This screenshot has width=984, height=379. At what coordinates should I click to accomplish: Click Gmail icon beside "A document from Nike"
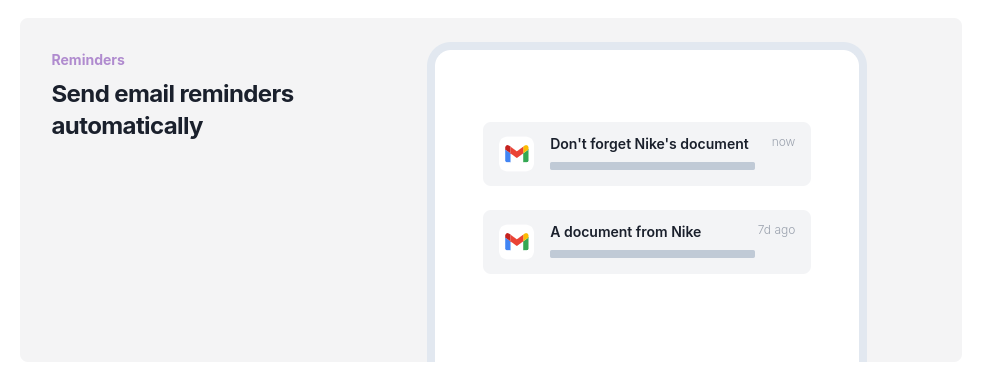click(x=516, y=242)
